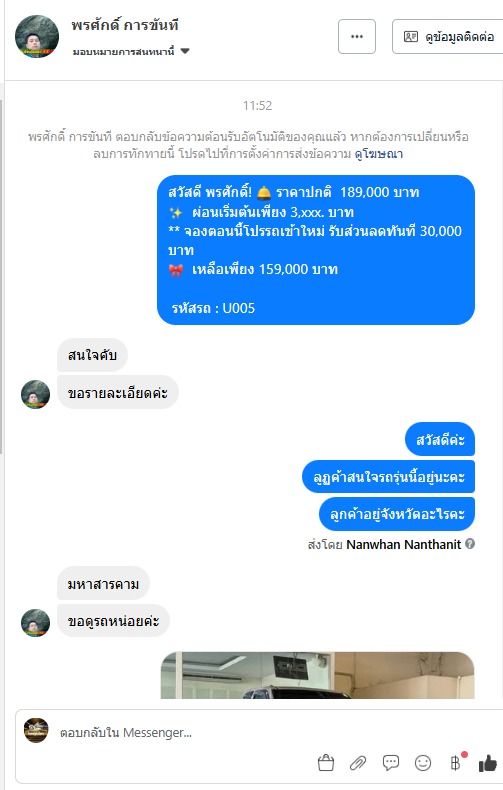Open the three-dots more options button
503x790 pixels.
[357, 36]
